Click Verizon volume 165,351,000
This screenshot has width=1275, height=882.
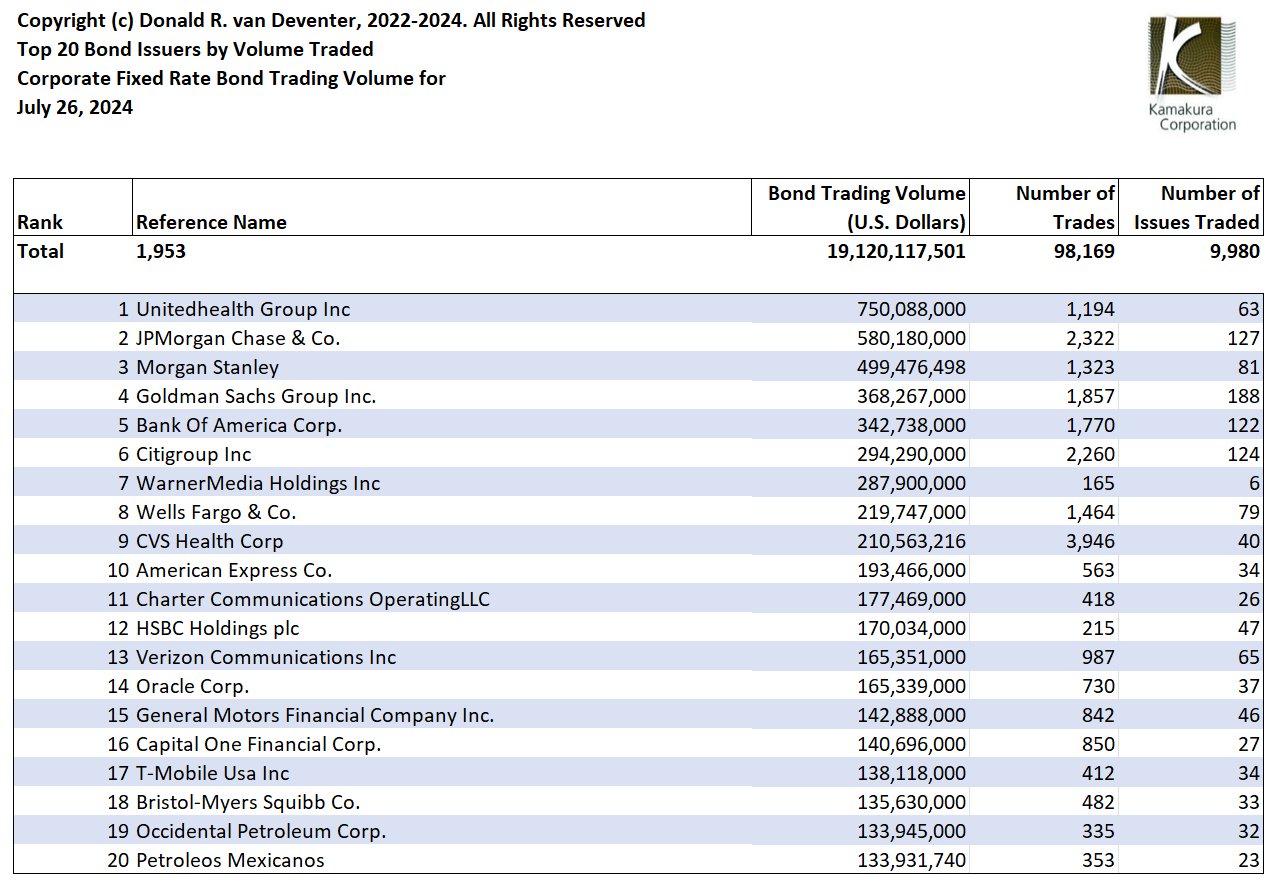tap(912, 657)
